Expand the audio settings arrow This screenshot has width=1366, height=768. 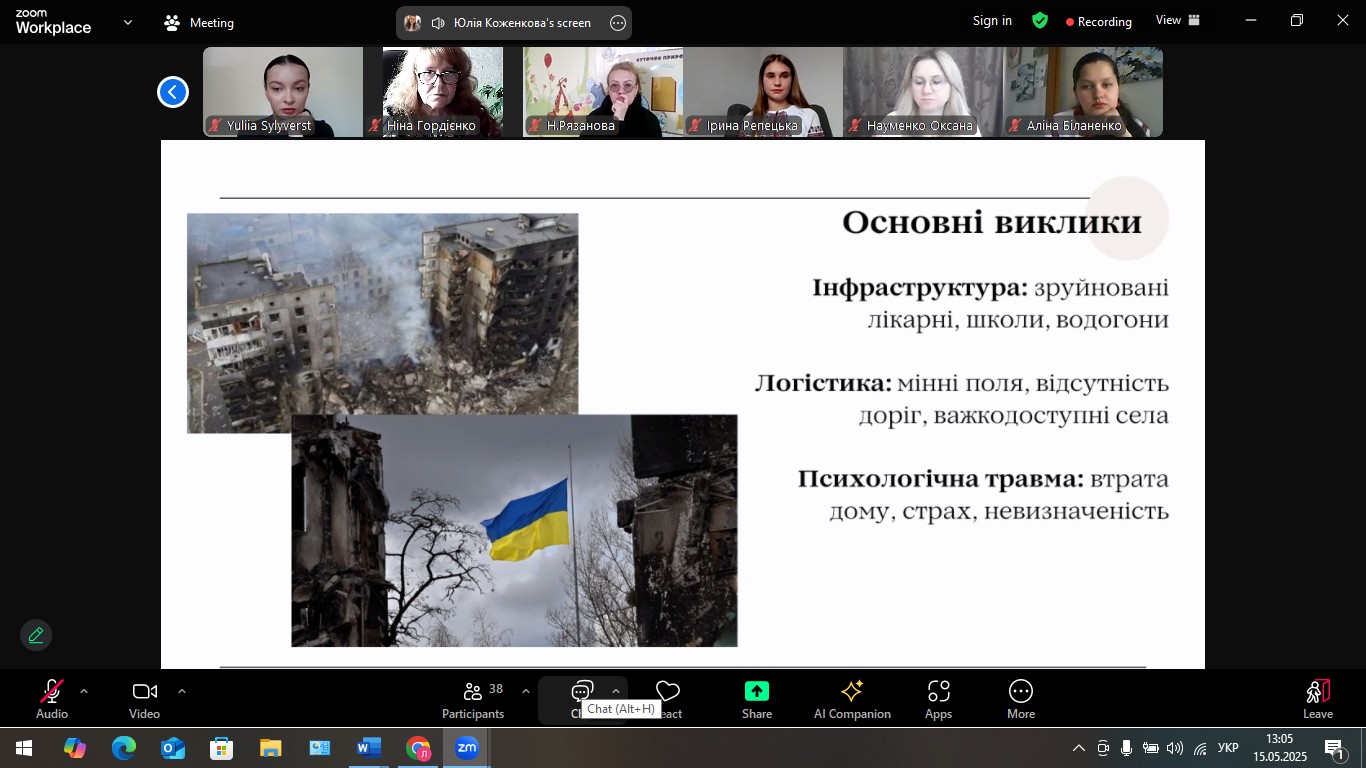click(84, 691)
